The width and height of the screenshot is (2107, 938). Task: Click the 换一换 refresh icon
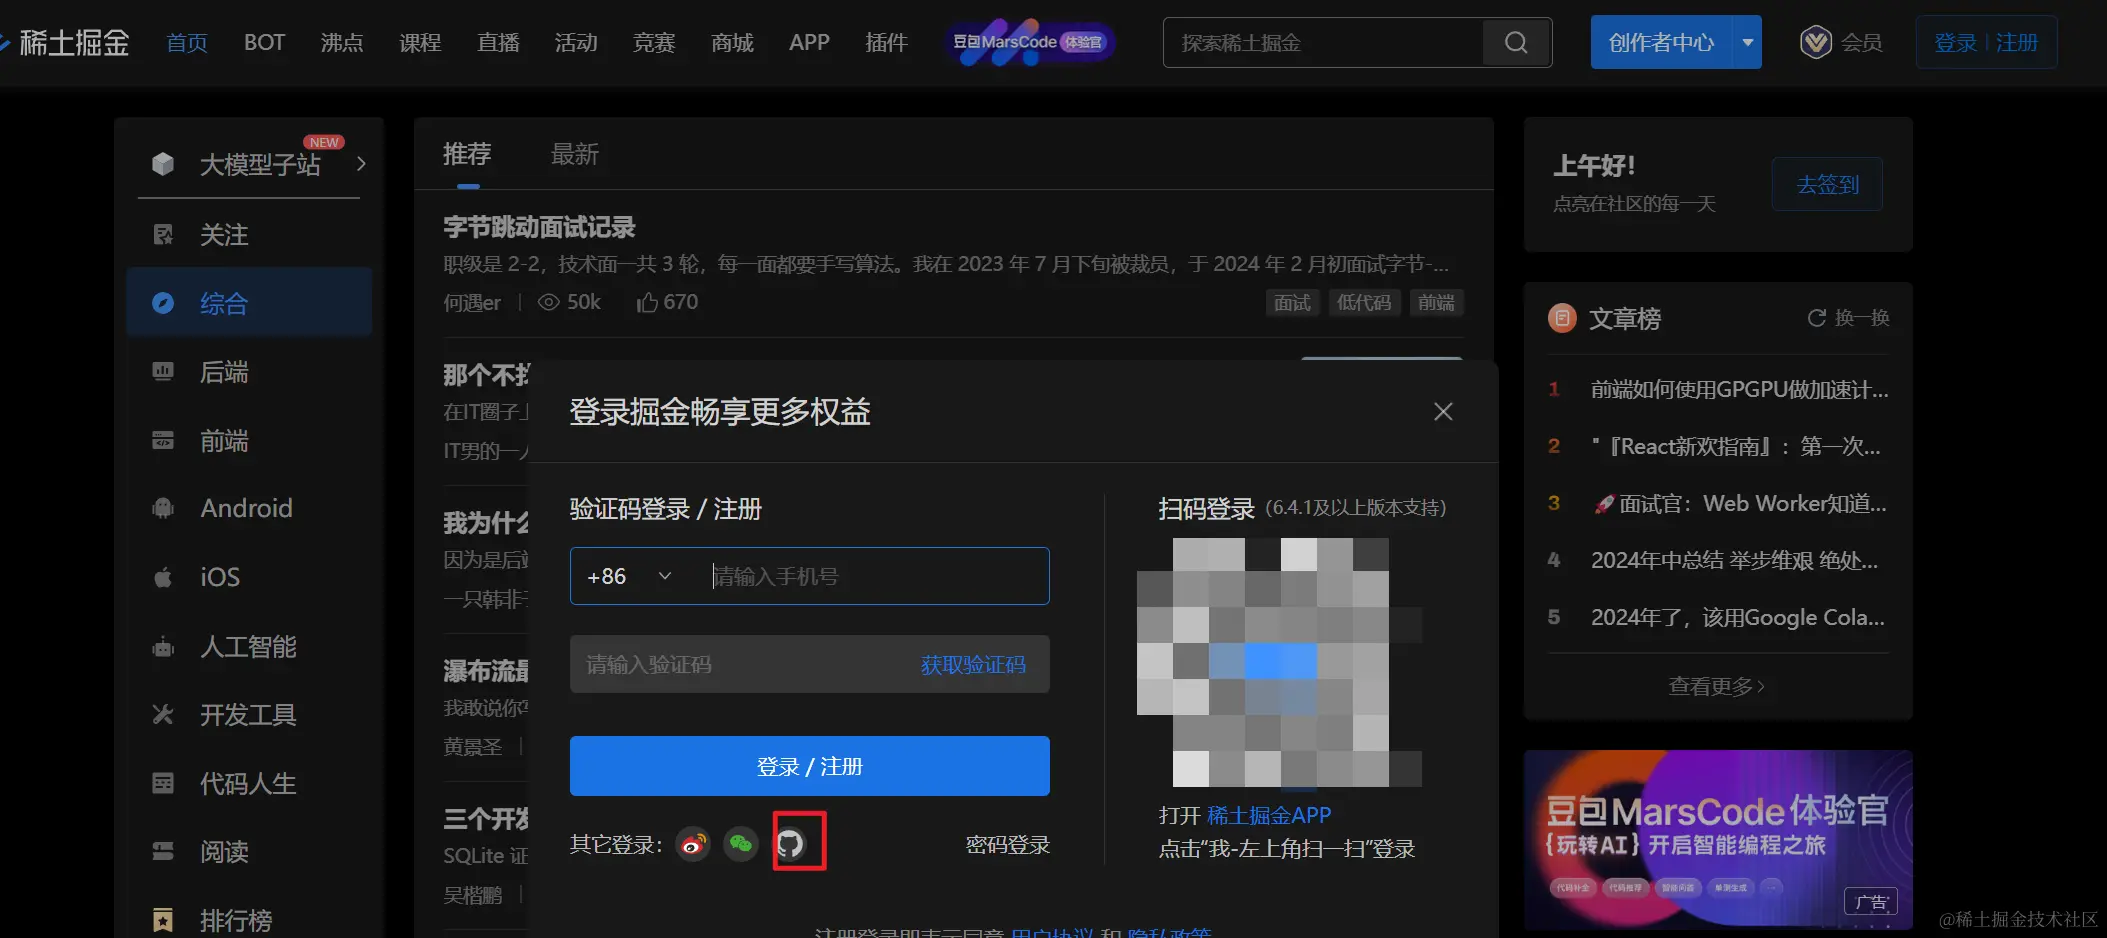pyautogui.click(x=1816, y=318)
